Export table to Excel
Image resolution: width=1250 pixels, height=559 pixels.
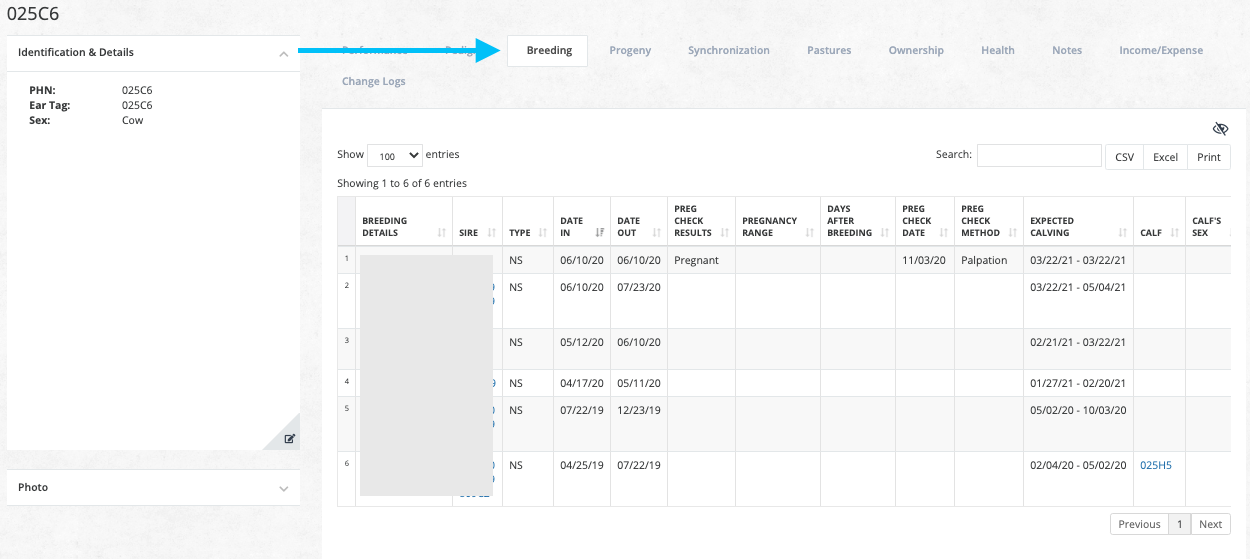coord(1165,157)
